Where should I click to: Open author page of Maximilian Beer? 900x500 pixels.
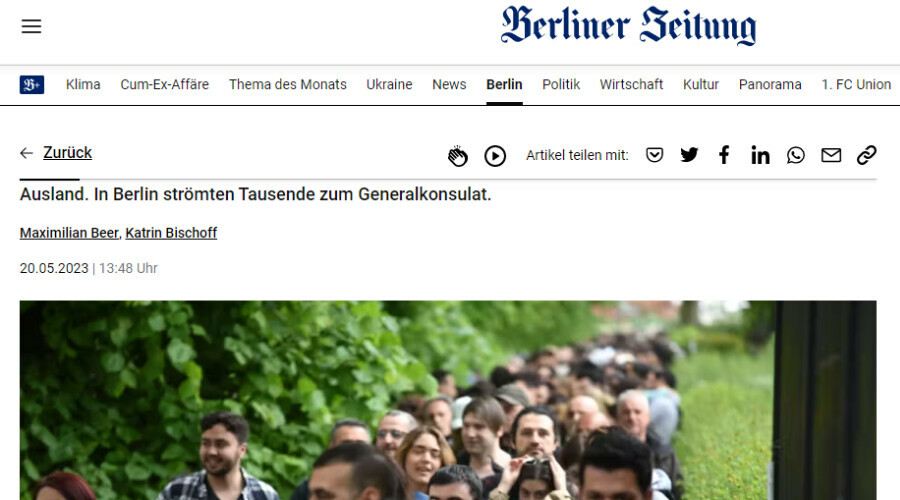click(x=69, y=233)
